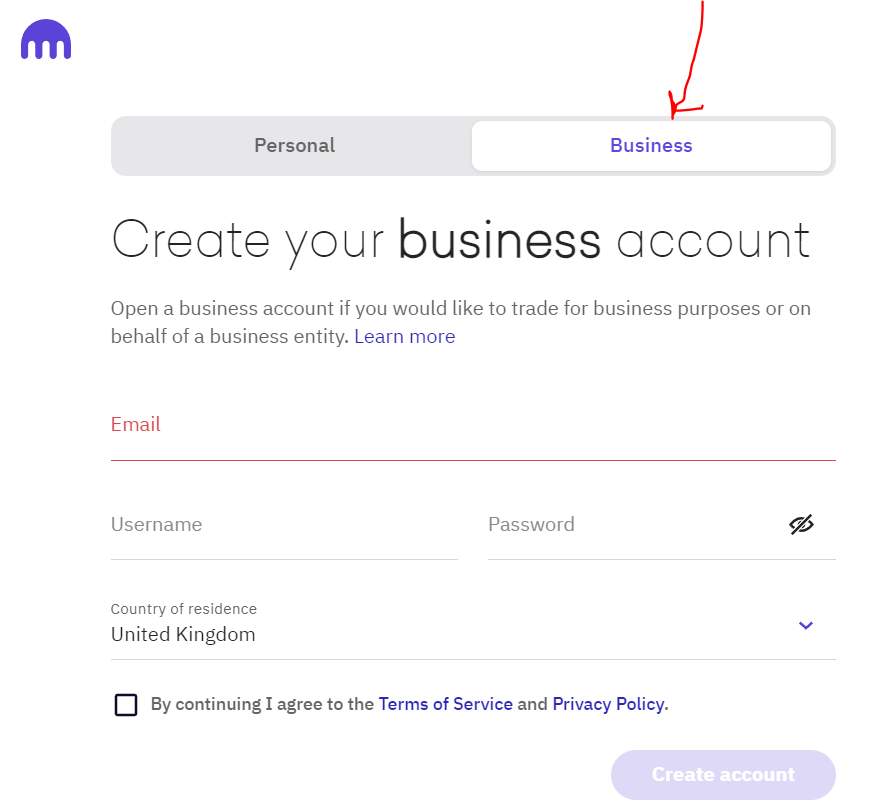The width and height of the screenshot is (873, 810).
Task: Click the bold "business" word in heading
Action: pos(499,240)
